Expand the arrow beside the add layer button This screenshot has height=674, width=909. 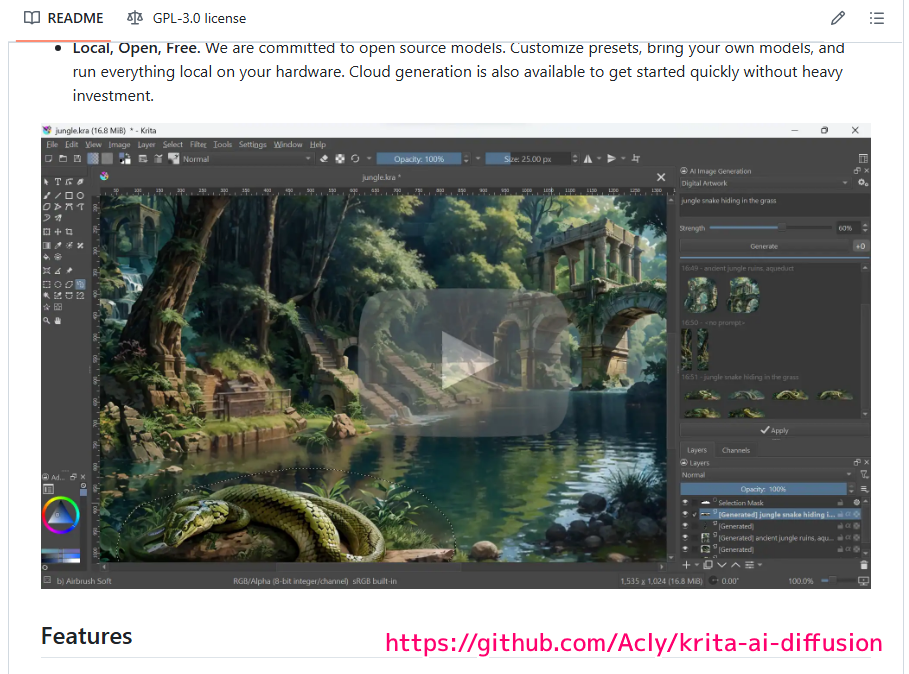(697, 565)
